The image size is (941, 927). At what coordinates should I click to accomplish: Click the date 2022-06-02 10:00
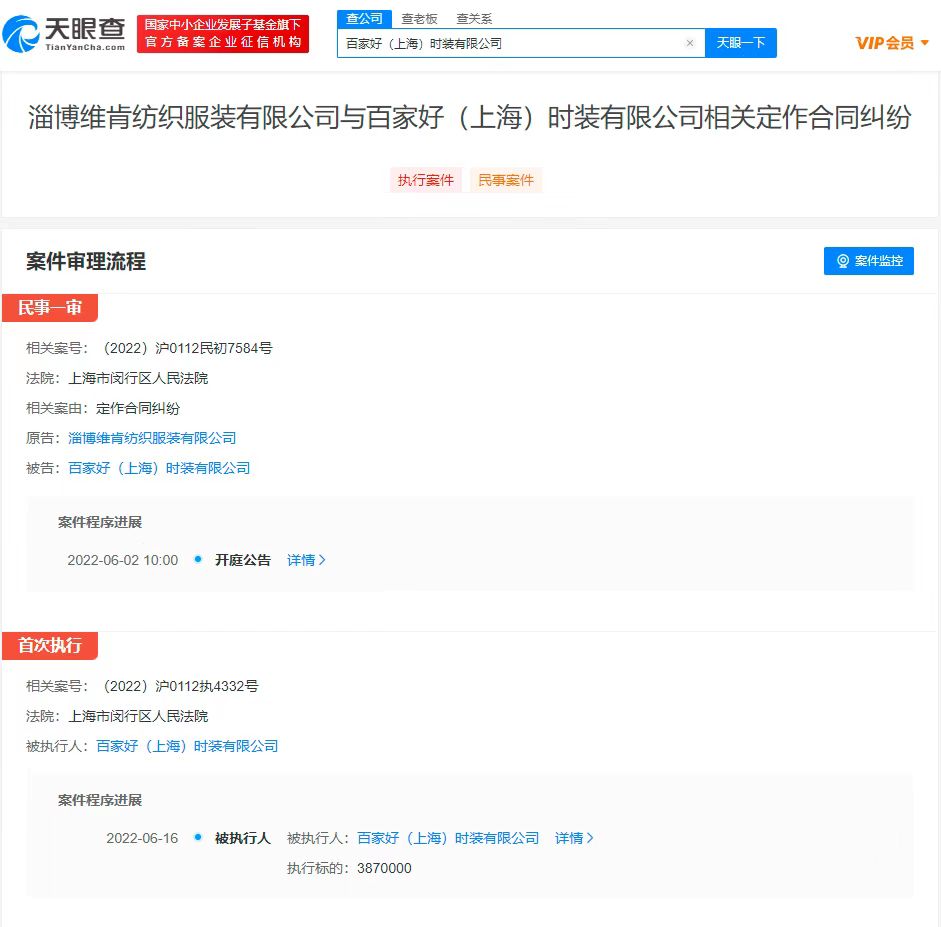click(122, 560)
